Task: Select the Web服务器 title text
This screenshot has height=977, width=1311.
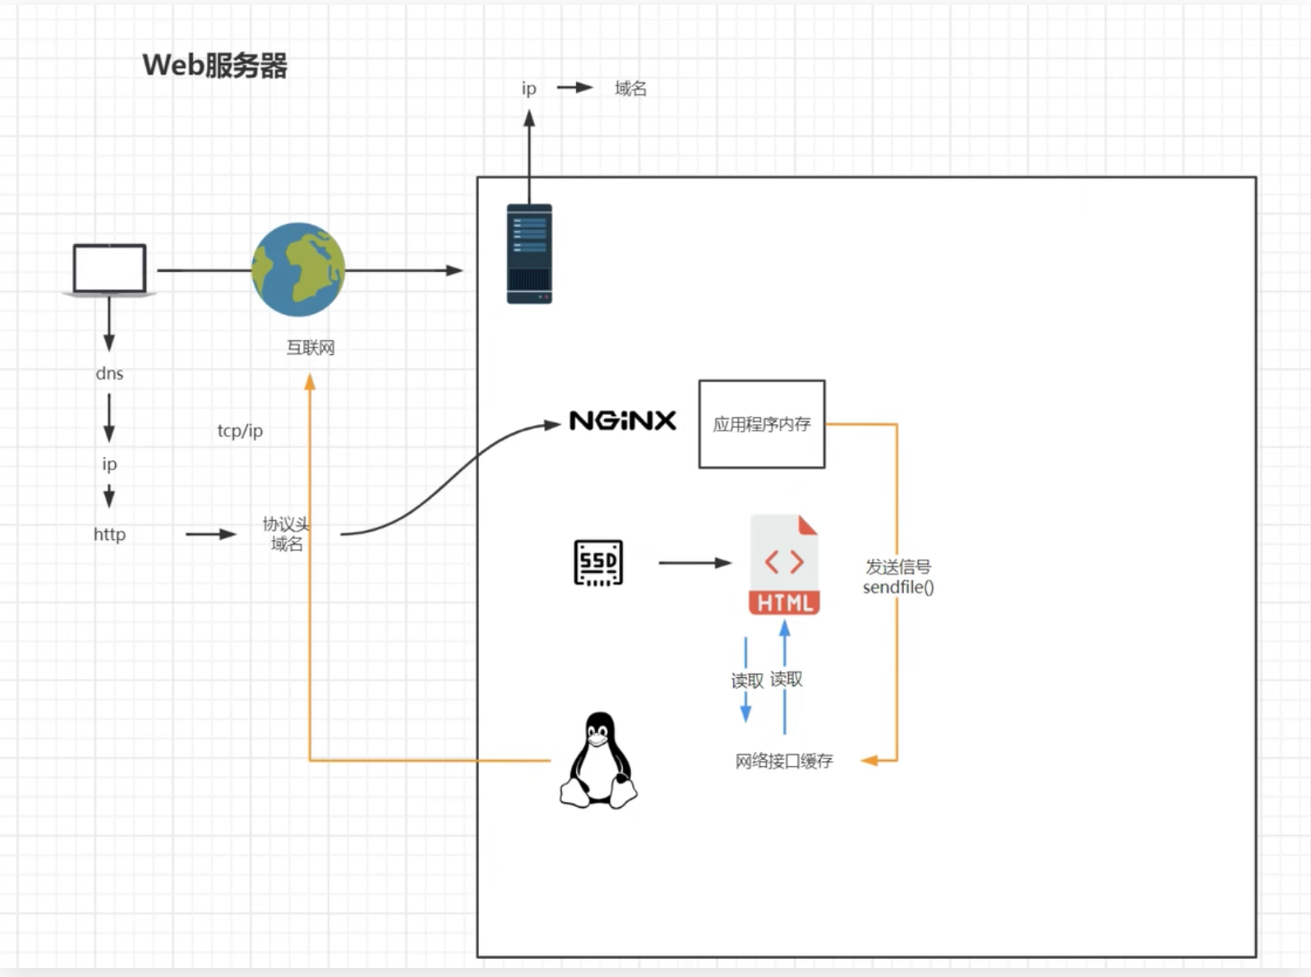Action: tap(215, 66)
